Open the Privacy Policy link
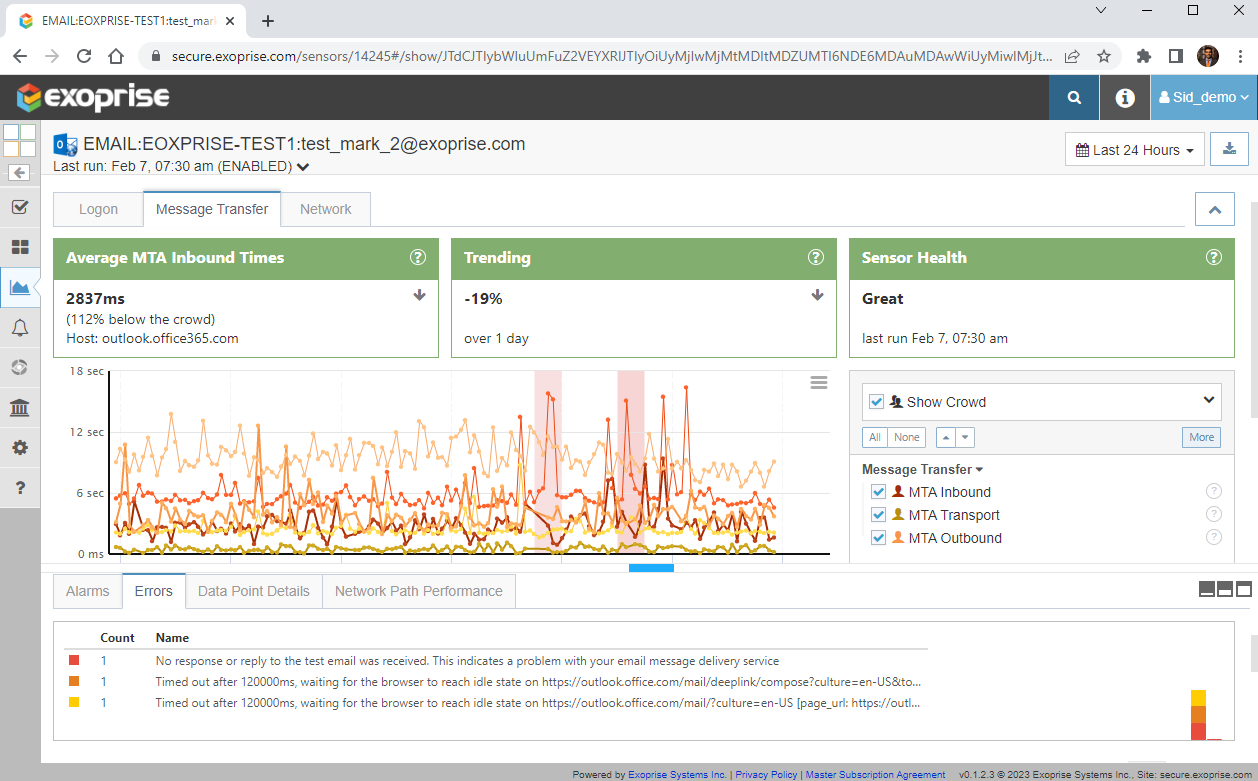The width and height of the screenshot is (1258, 781). 767,775
